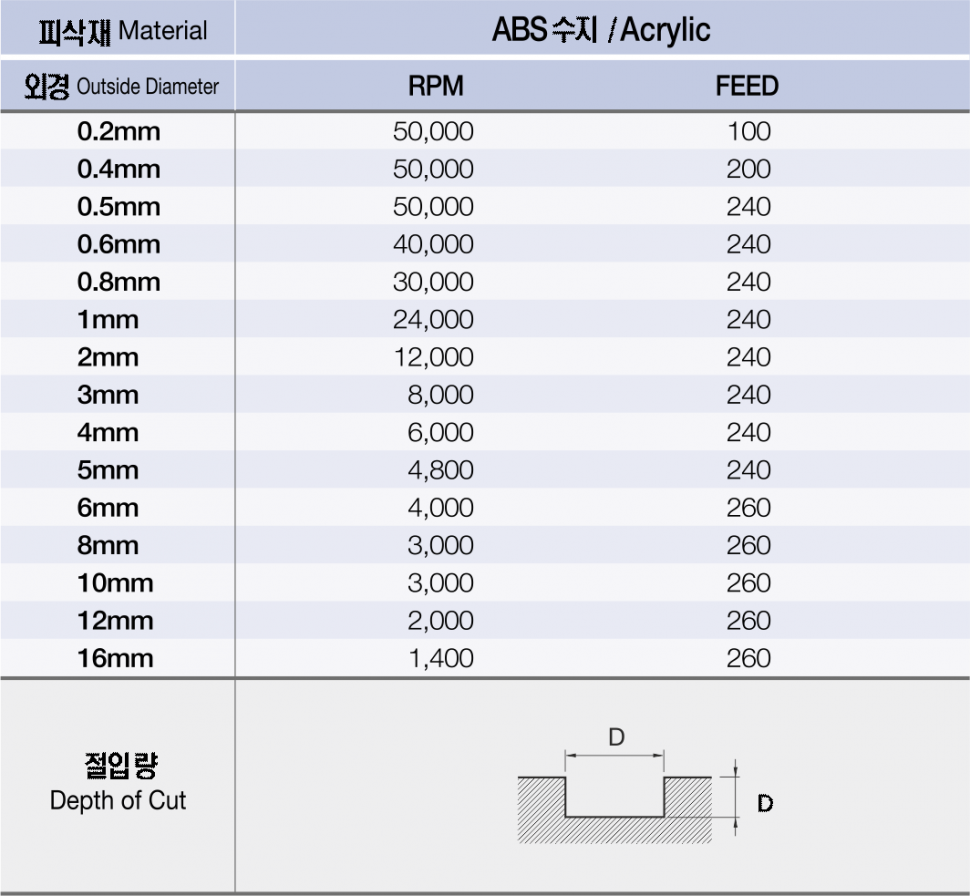Select the 30,000 RPM cell
The width and height of the screenshot is (970, 896).
(x=434, y=282)
